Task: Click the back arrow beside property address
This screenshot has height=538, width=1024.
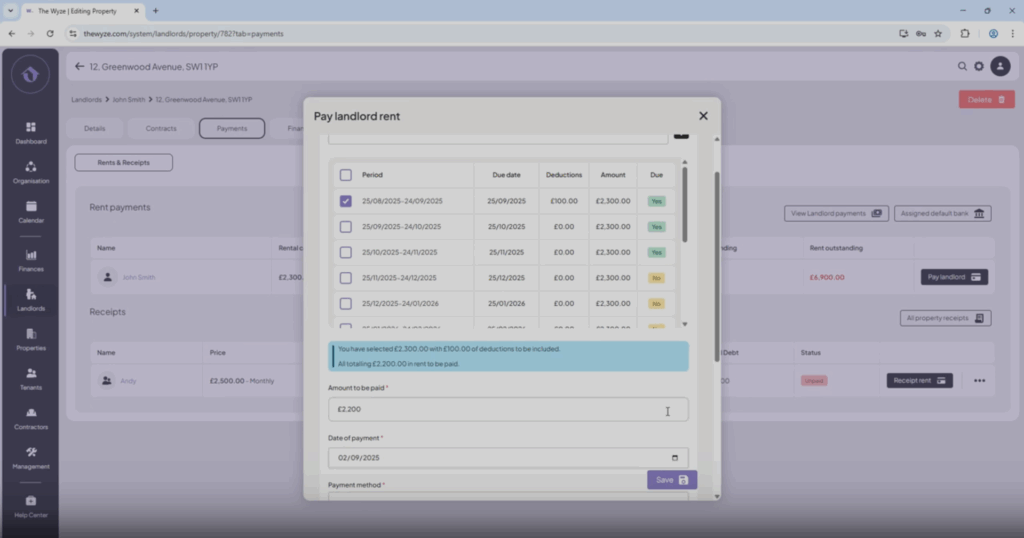Action: [x=80, y=67]
